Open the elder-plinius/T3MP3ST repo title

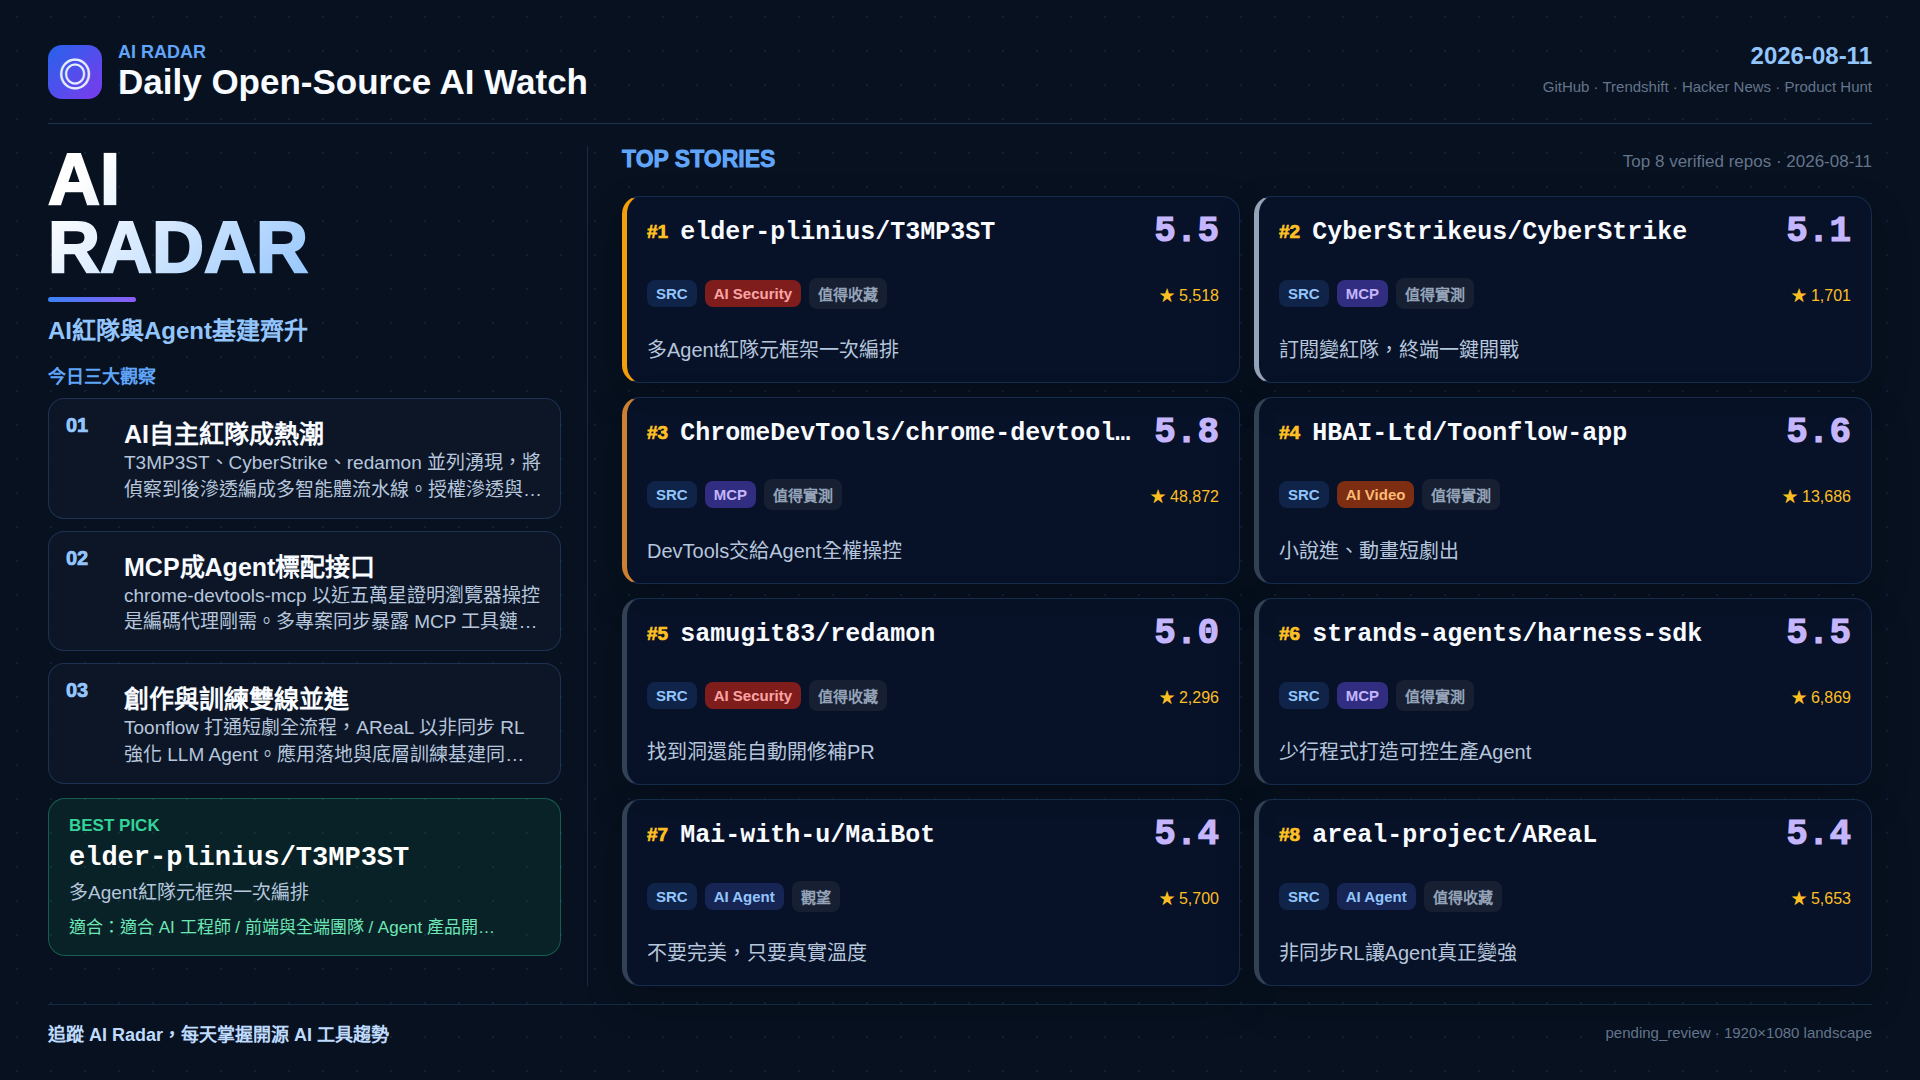pyautogui.click(x=837, y=231)
